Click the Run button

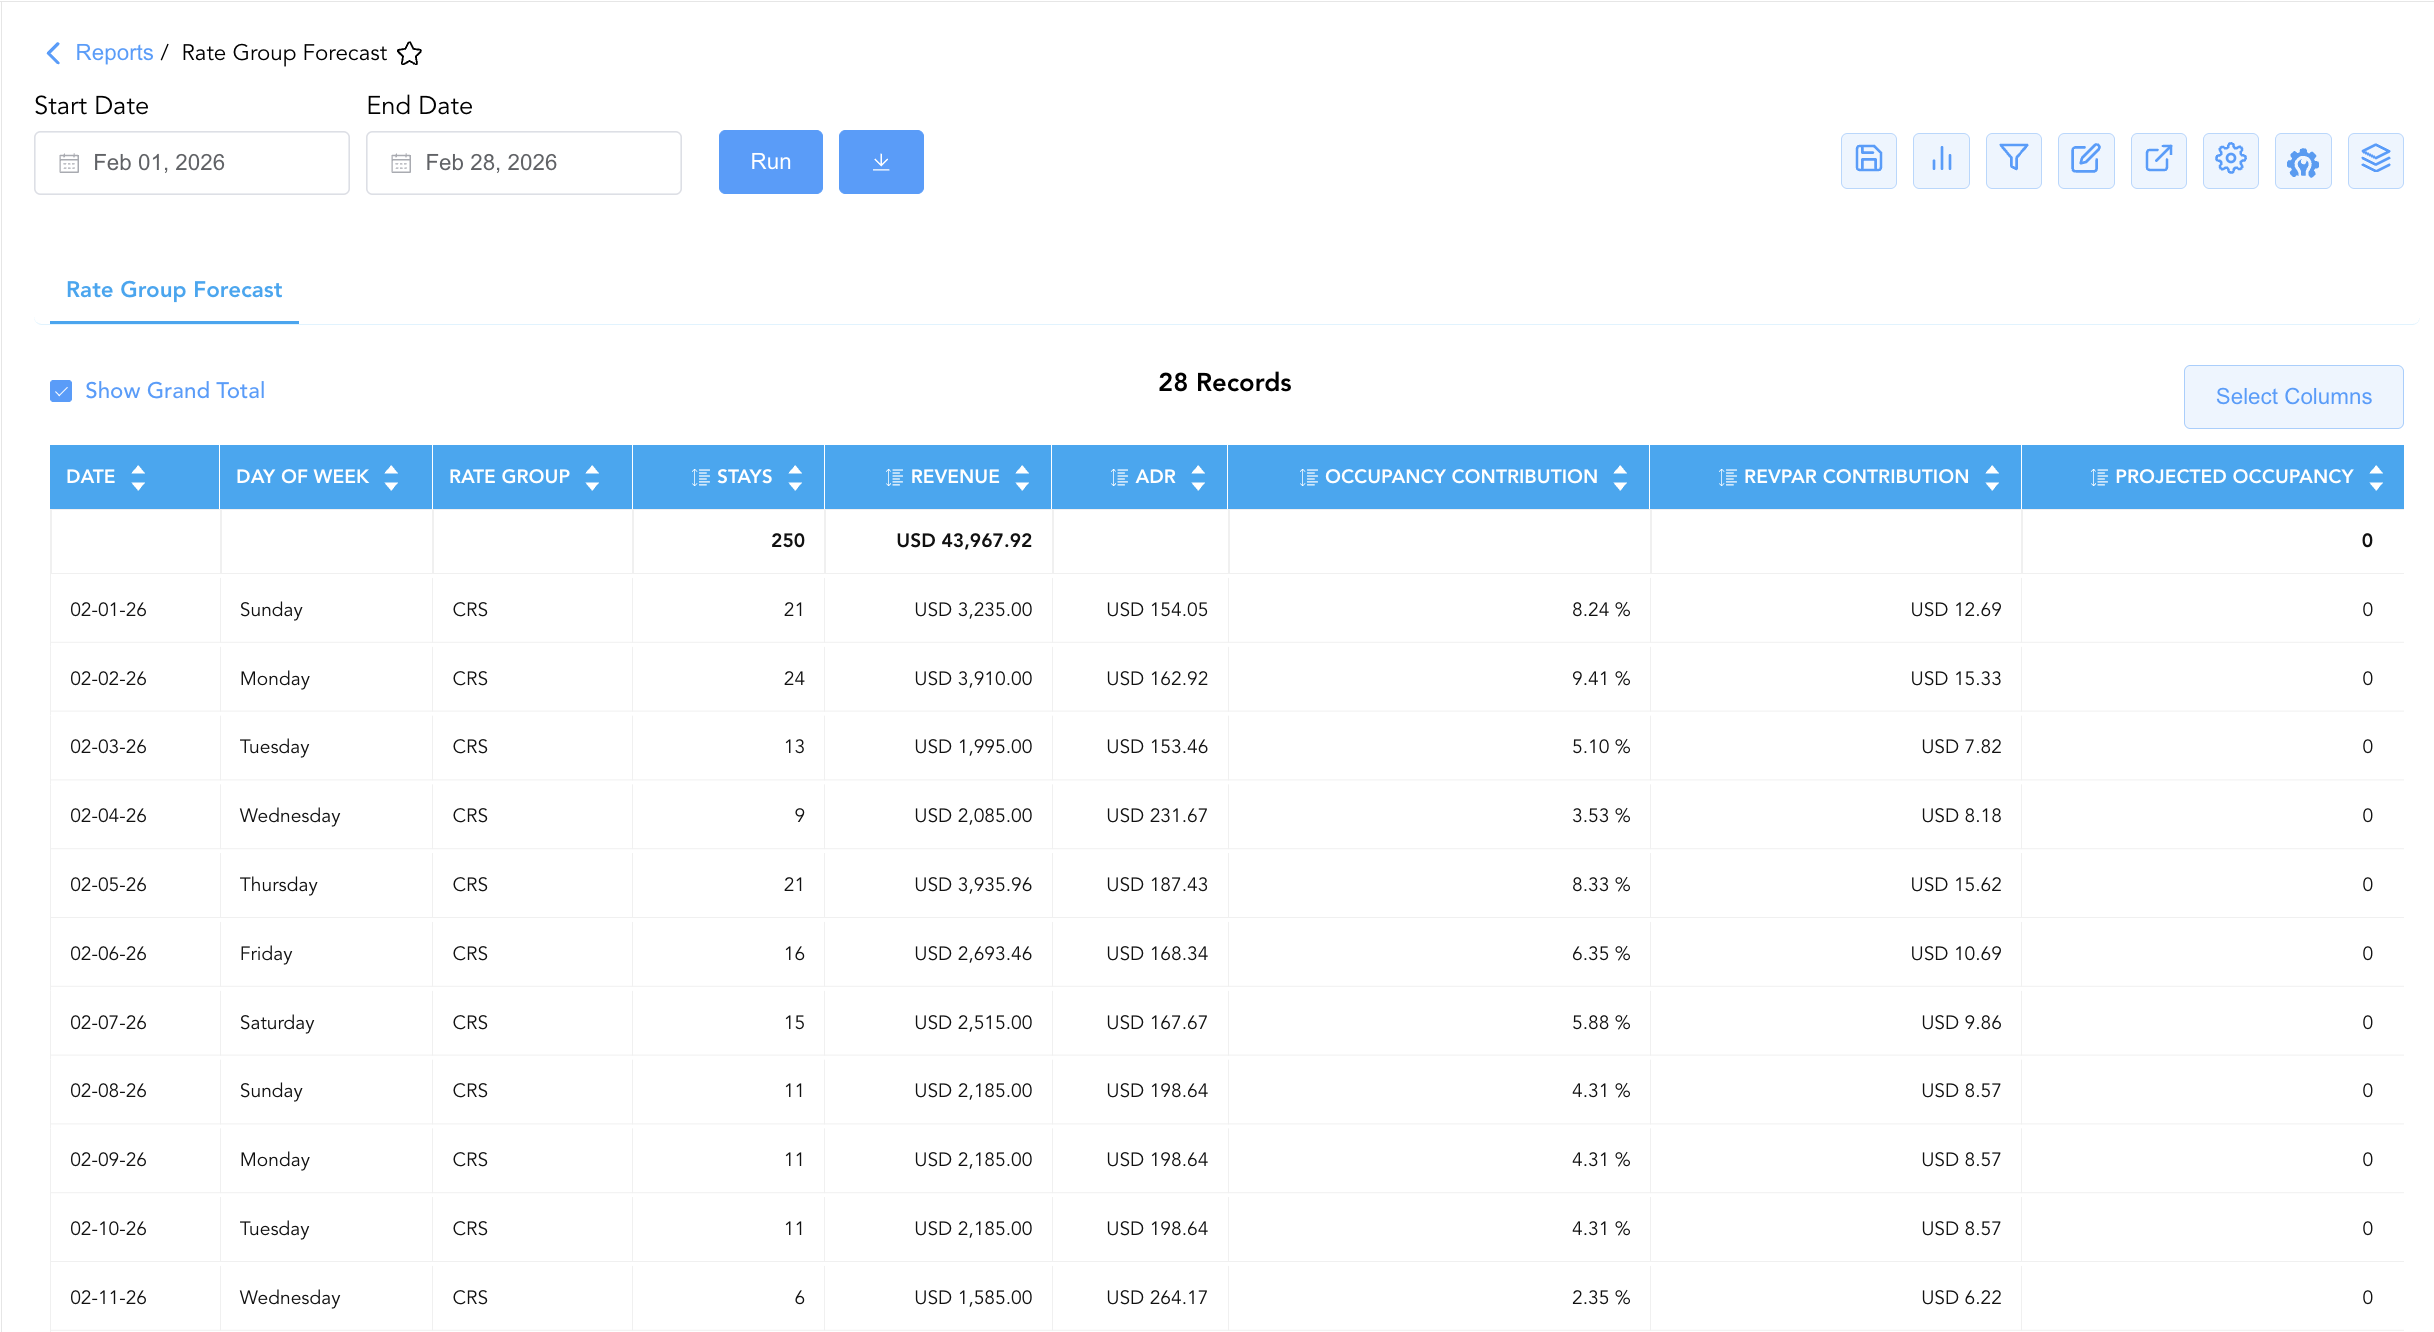[771, 162]
